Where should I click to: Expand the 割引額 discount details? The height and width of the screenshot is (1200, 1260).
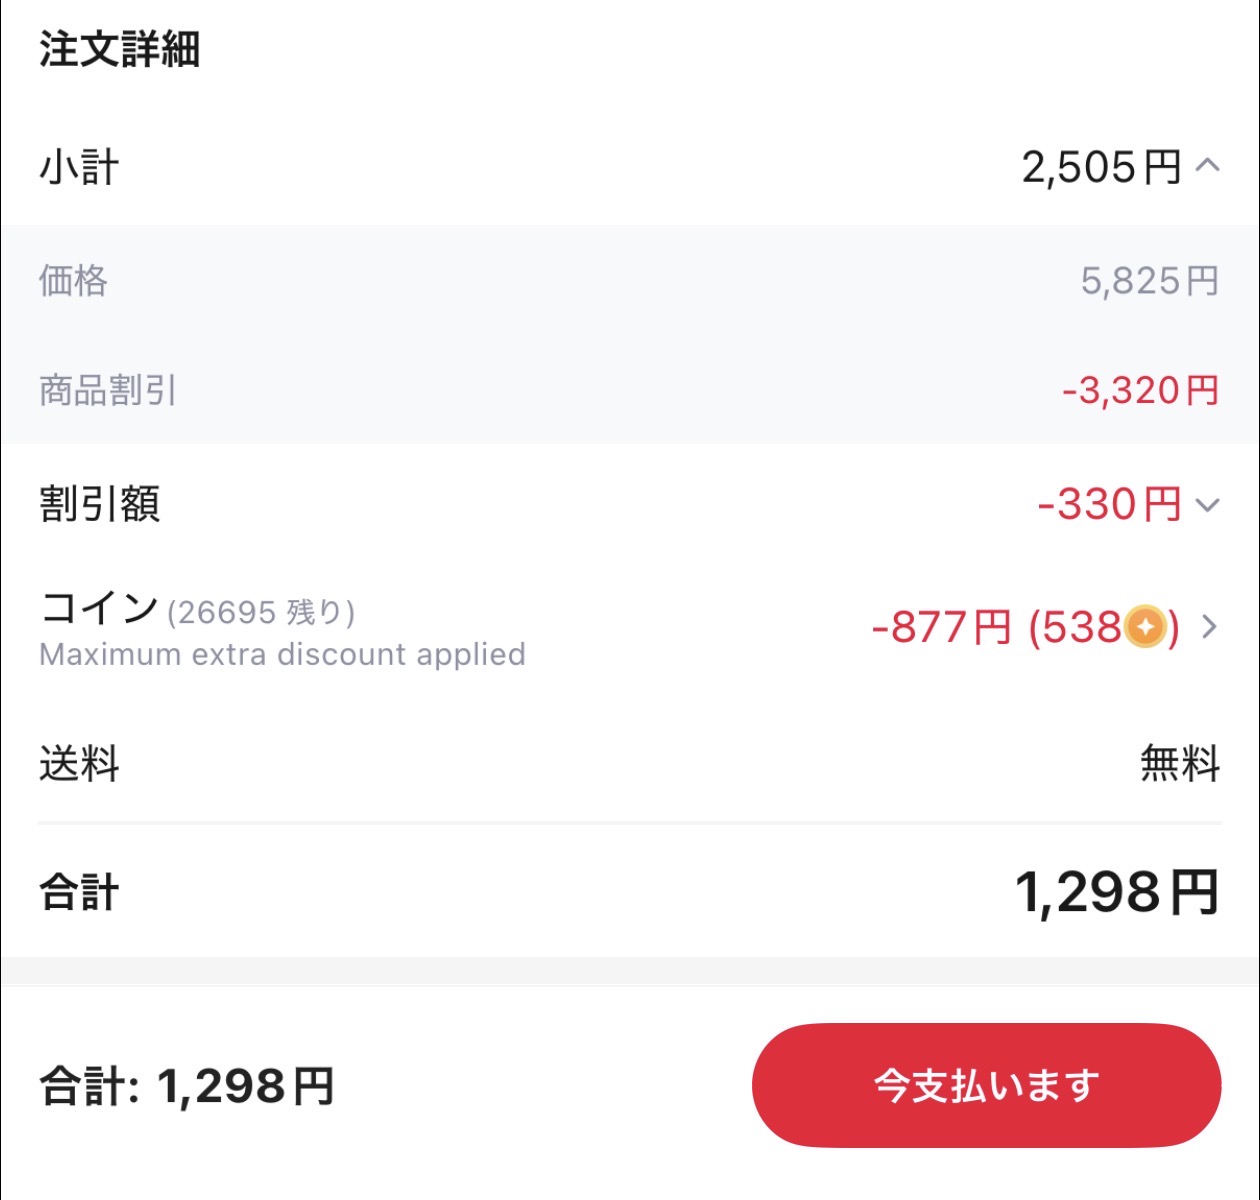pos(1210,508)
